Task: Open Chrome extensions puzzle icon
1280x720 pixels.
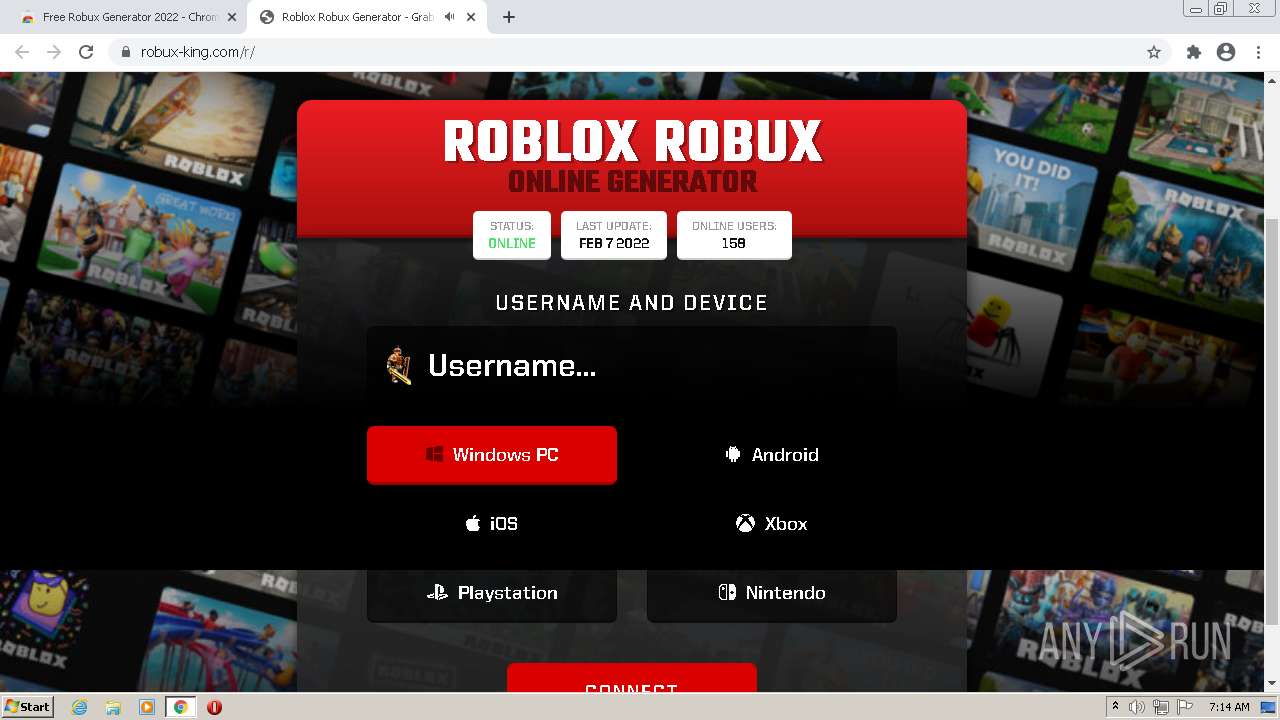Action: pos(1193,52)
